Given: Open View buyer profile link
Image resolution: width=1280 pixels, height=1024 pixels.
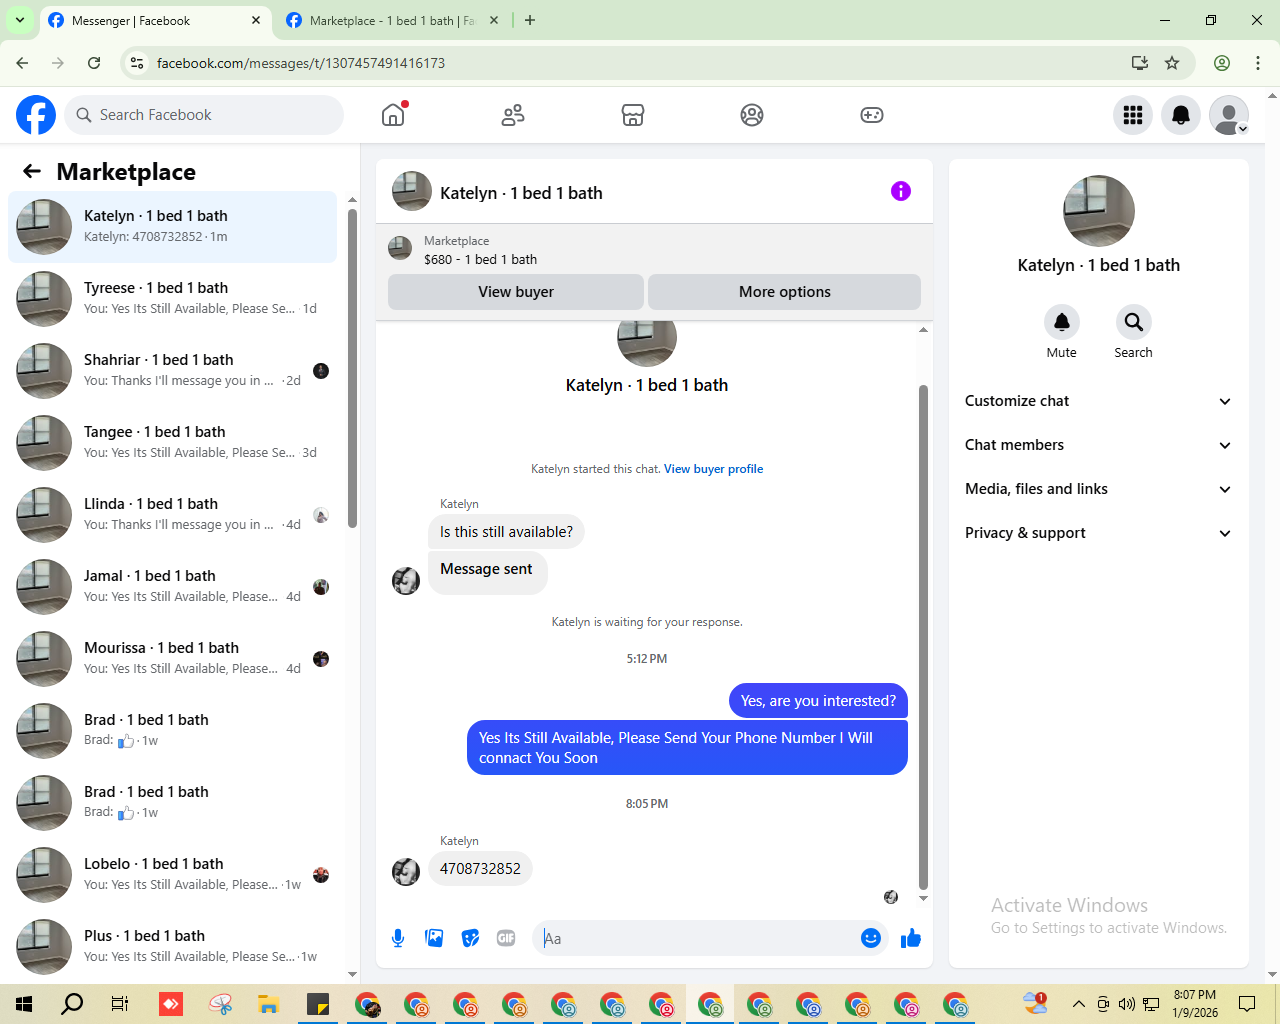Looking at the screenshot, I should pos(713,469).
